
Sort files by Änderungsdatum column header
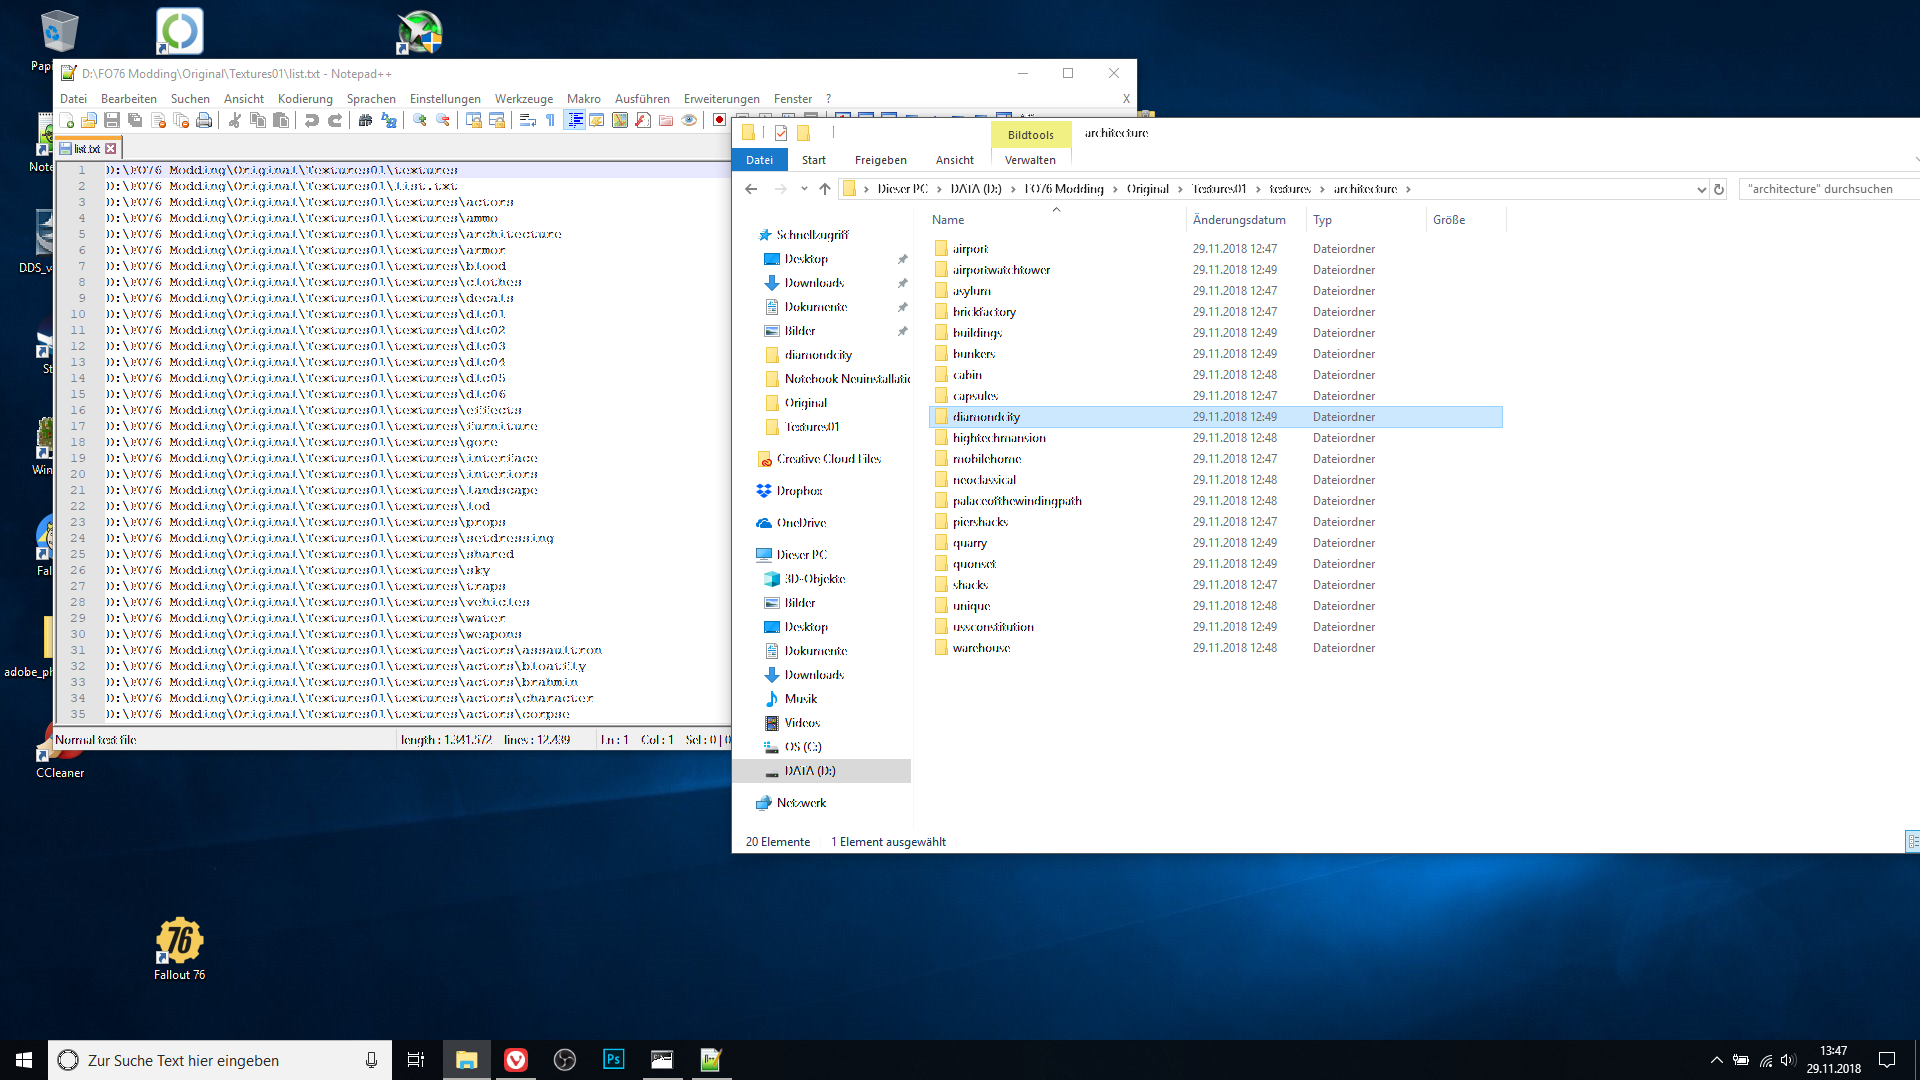pos(1239,220)
